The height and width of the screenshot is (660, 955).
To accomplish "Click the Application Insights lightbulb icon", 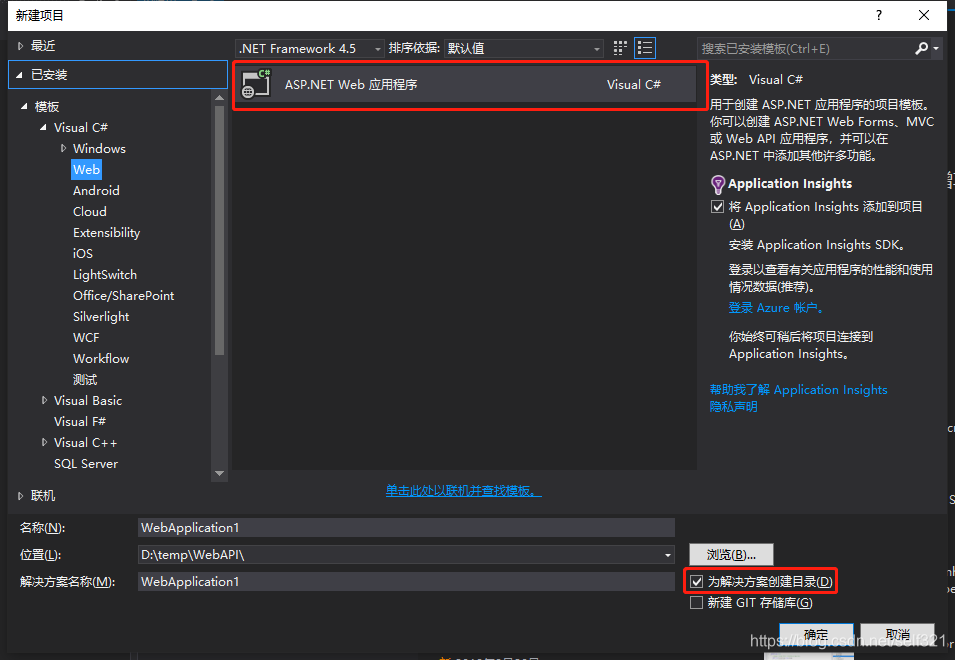I will [718, 184].
